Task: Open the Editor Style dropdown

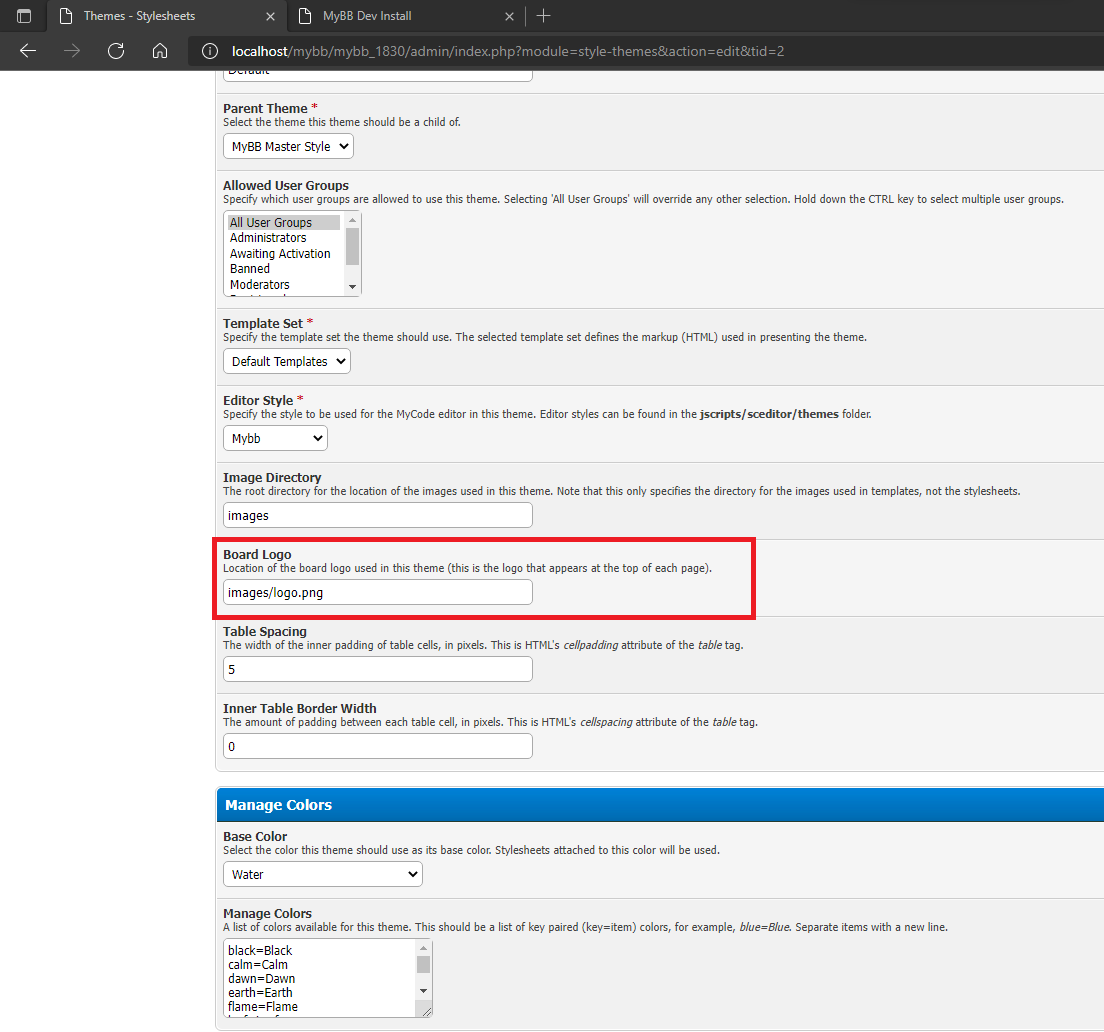Action: pyautogui.click(x=275, y=438)
